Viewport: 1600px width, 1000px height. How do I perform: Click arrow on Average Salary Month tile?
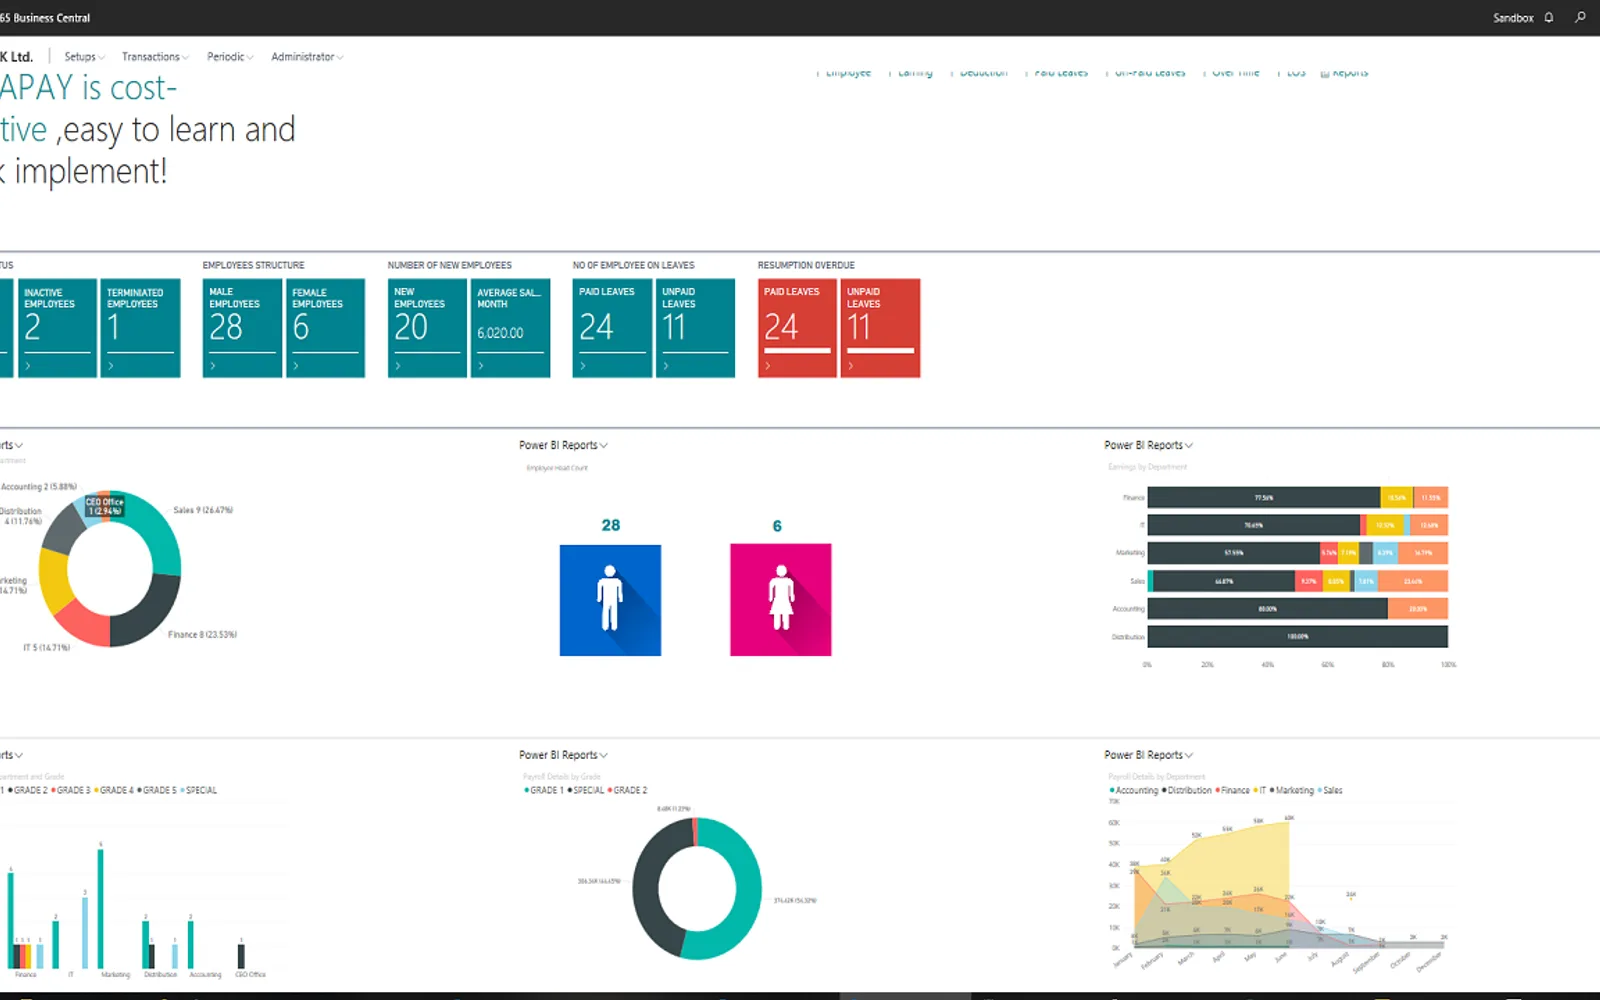click(481, 366)
